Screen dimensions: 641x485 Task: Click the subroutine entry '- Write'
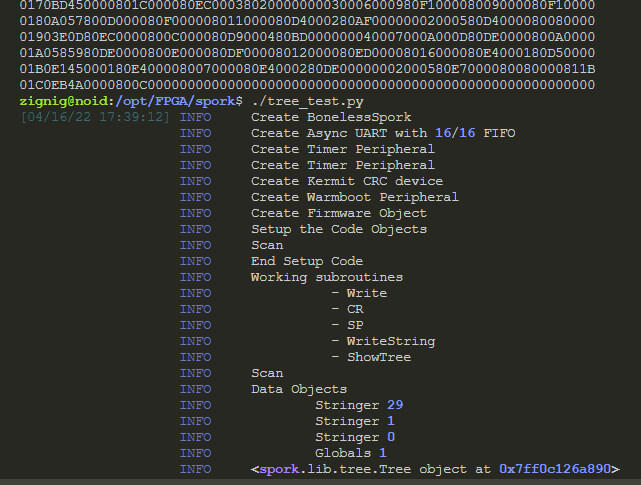coord(359,293)
